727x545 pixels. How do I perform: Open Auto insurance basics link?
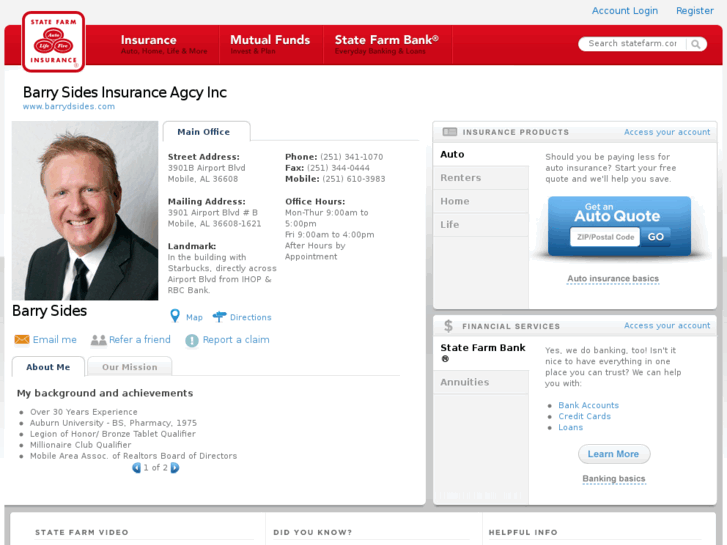[613, 279]
